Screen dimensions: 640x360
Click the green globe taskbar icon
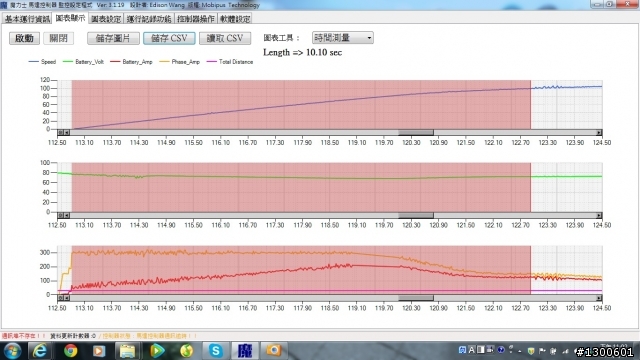tap(186, 351)
